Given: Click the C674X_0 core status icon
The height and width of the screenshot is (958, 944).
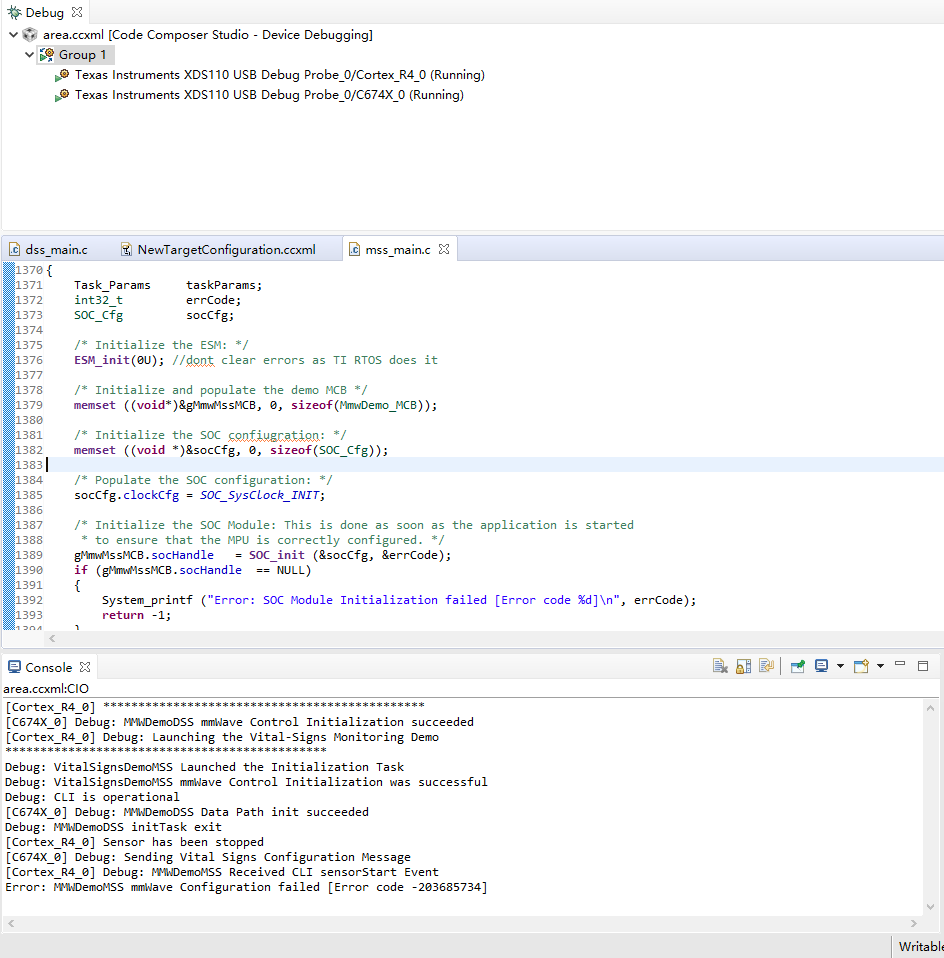Looking at the screenshot, I should click(62, 95).
